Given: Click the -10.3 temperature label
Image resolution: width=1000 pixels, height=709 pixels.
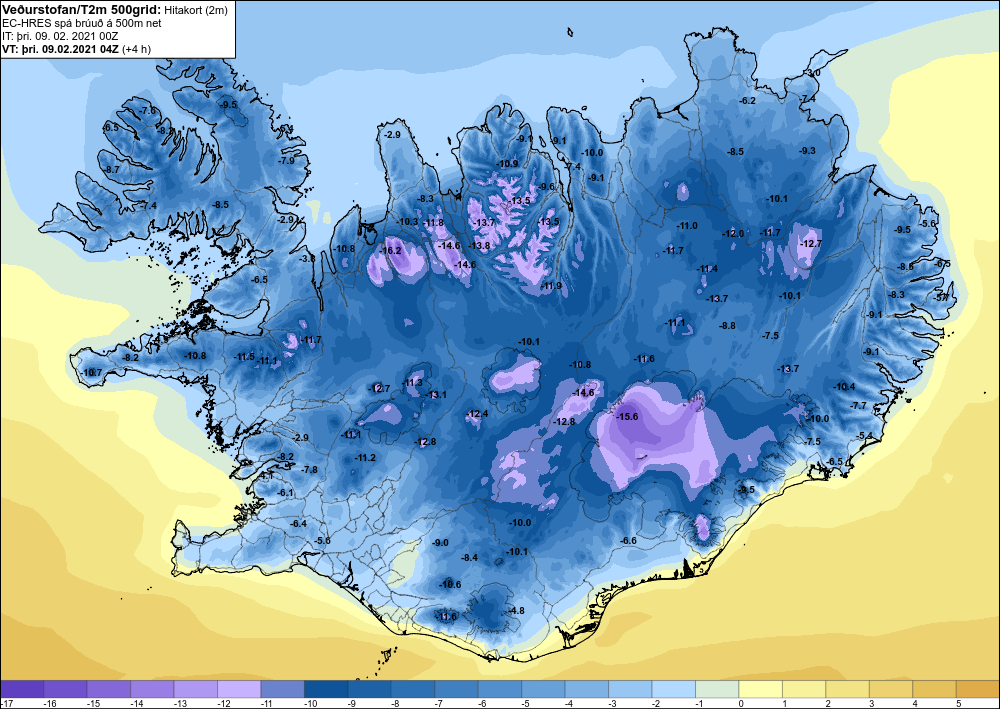Looking at the screenshot, I should (408, 222).
